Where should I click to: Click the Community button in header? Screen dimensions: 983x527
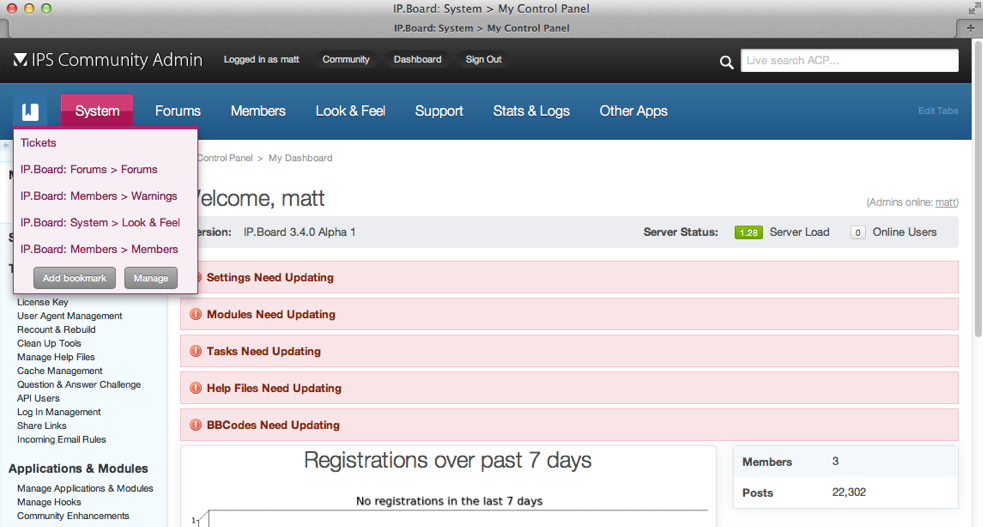(346, 60)
